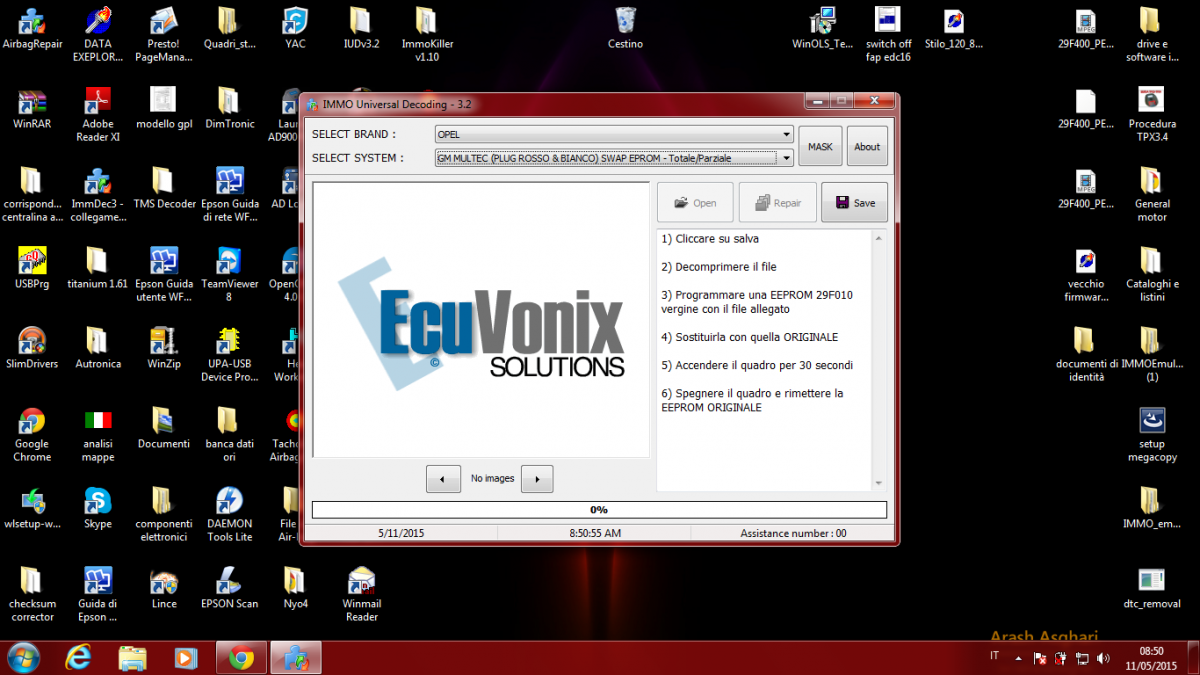The height and width of the screenshot is (675, 1200).
Task: Click the Repair button
Action: pyautogui.click(x=777, y=202)
